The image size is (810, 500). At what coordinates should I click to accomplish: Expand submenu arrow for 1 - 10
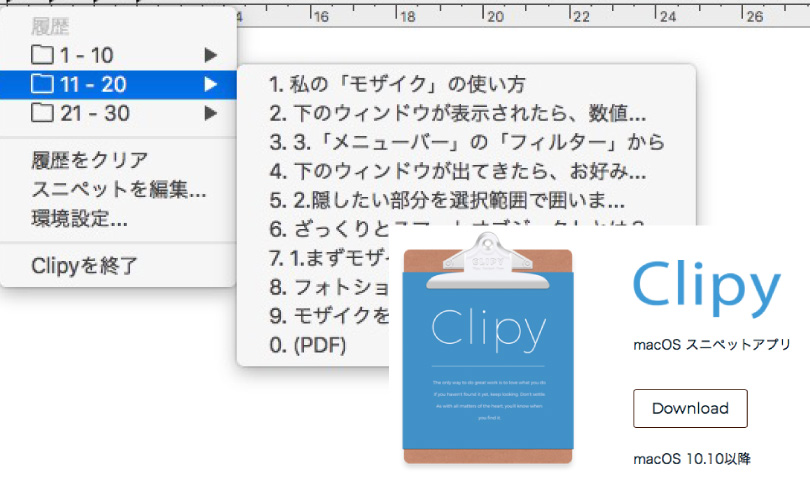point(210,55)
